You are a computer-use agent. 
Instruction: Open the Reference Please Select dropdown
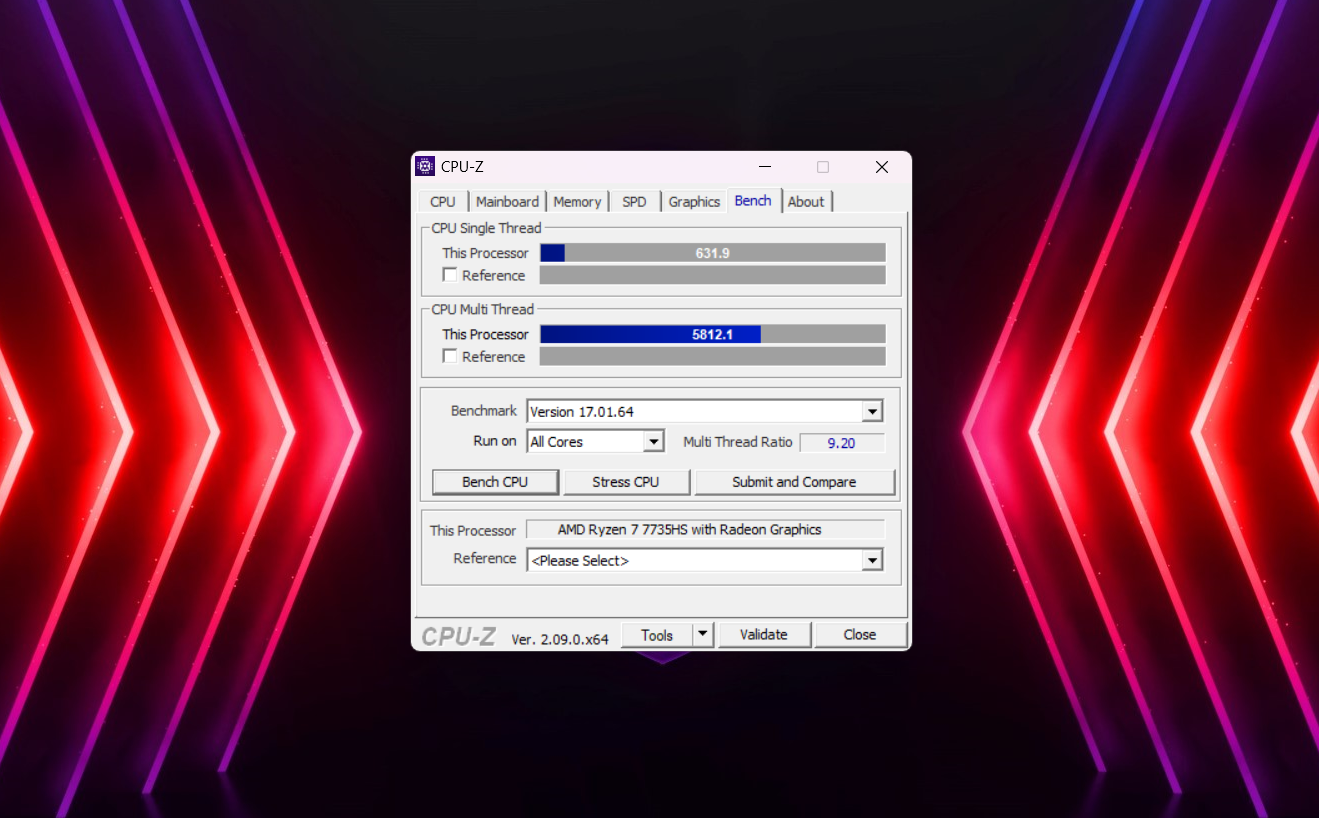[x=872, y=560]
